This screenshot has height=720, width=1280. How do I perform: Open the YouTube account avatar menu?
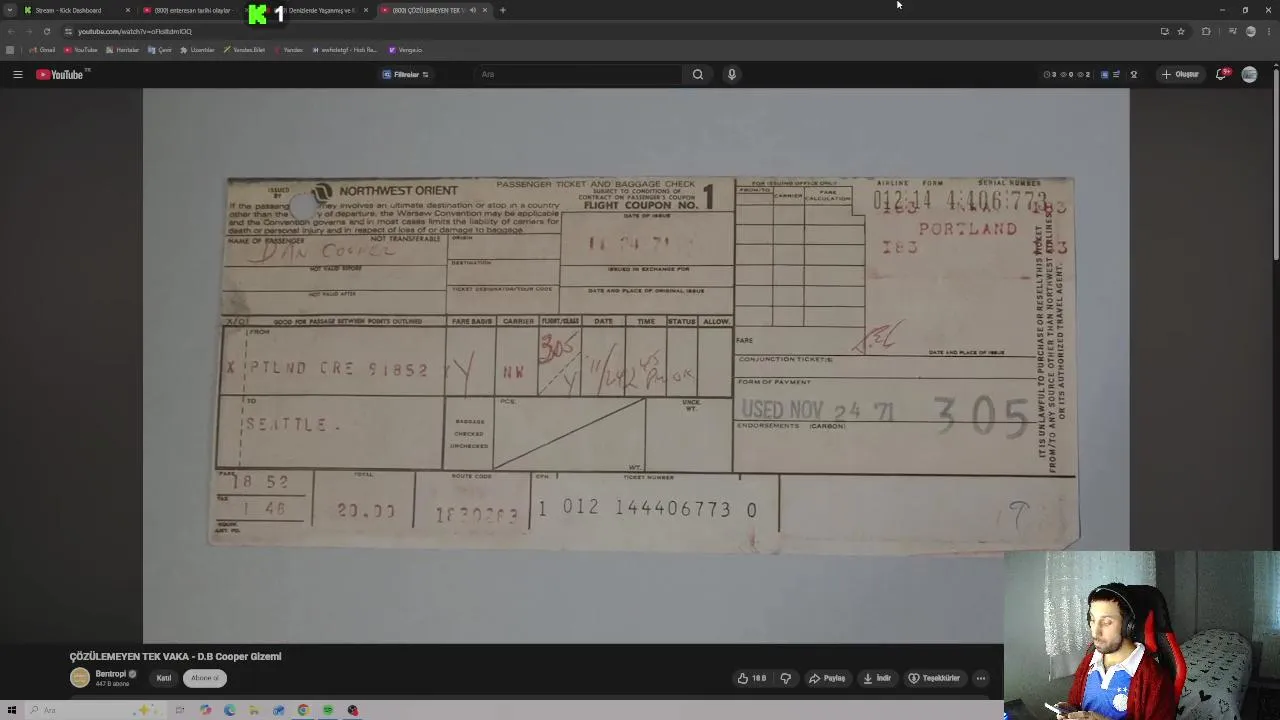[1249, 74]
